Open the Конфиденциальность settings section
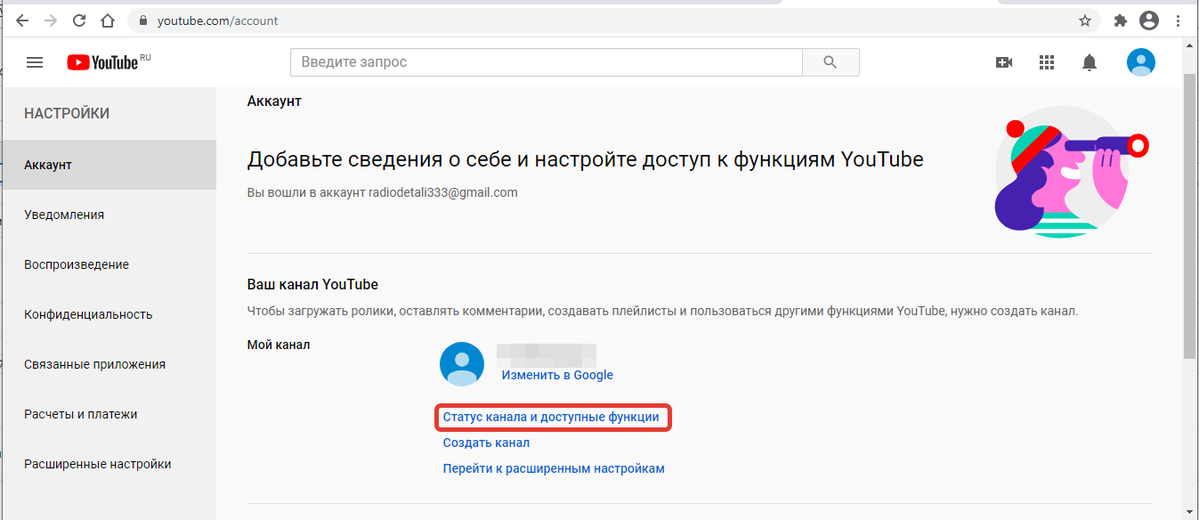 coord(109,314)
